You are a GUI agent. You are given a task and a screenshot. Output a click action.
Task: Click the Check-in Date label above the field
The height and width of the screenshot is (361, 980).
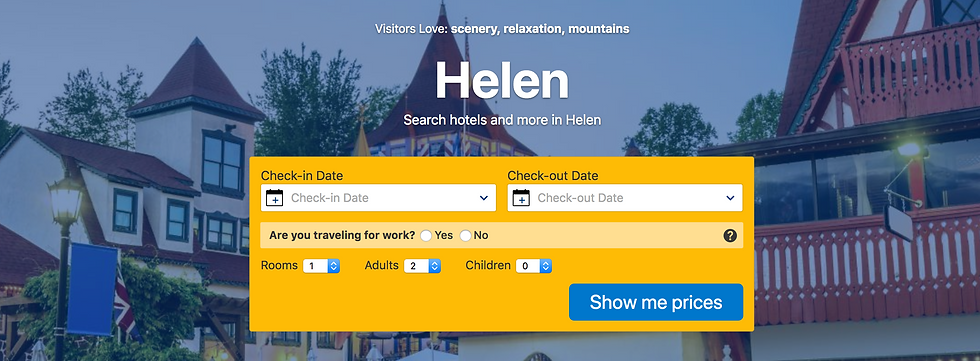coord(302,176)
